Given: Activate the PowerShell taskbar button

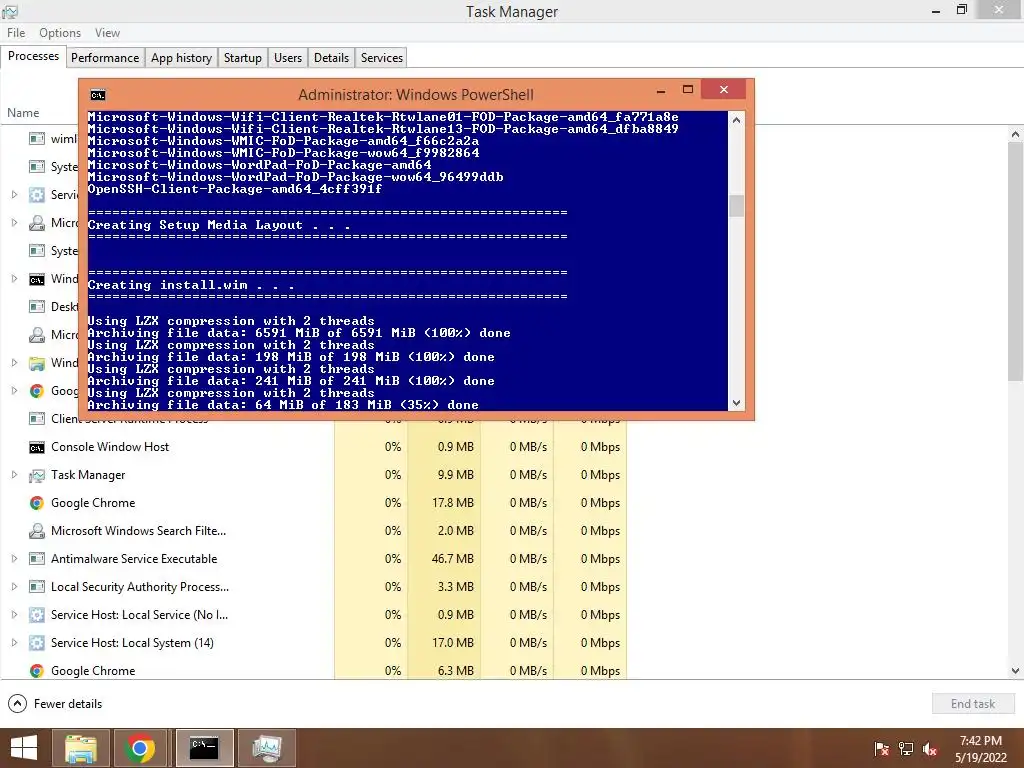Looking at the screenshot, I should pos(204,748).
